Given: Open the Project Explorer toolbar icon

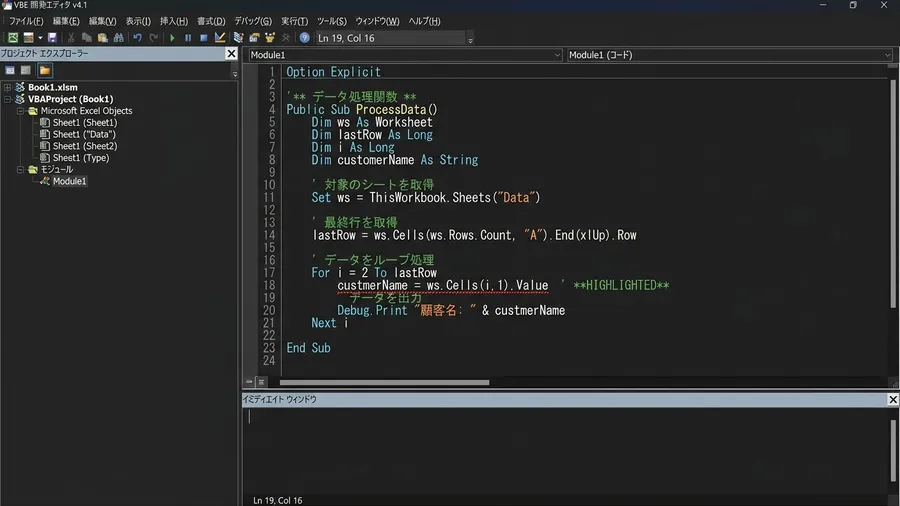Looking at the screenshot, I should click(x=238, y=38).
